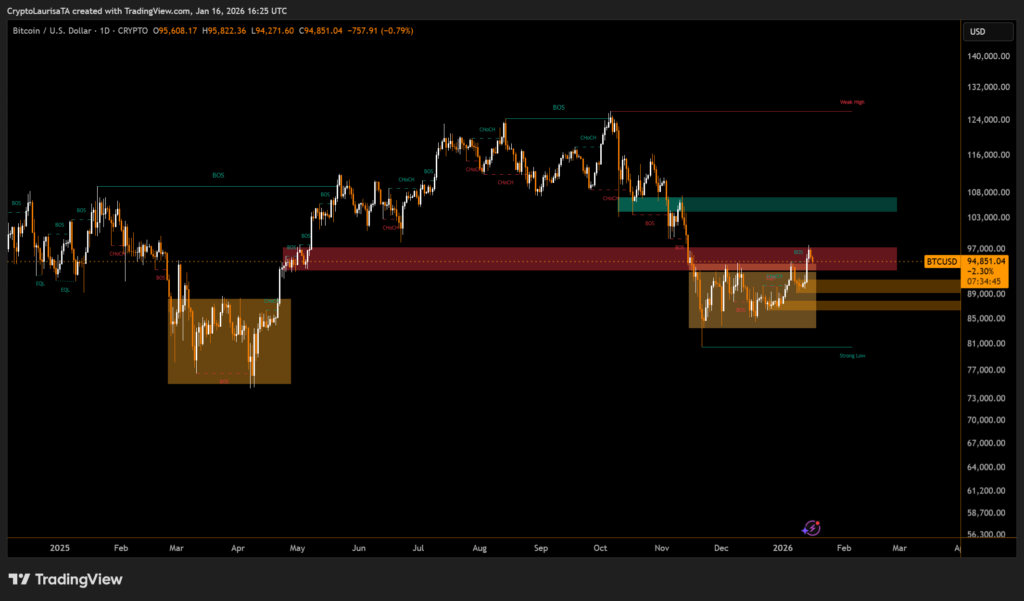Click the 108,000.00 price axis label
1024x601 pixels.
coord(988,192)
